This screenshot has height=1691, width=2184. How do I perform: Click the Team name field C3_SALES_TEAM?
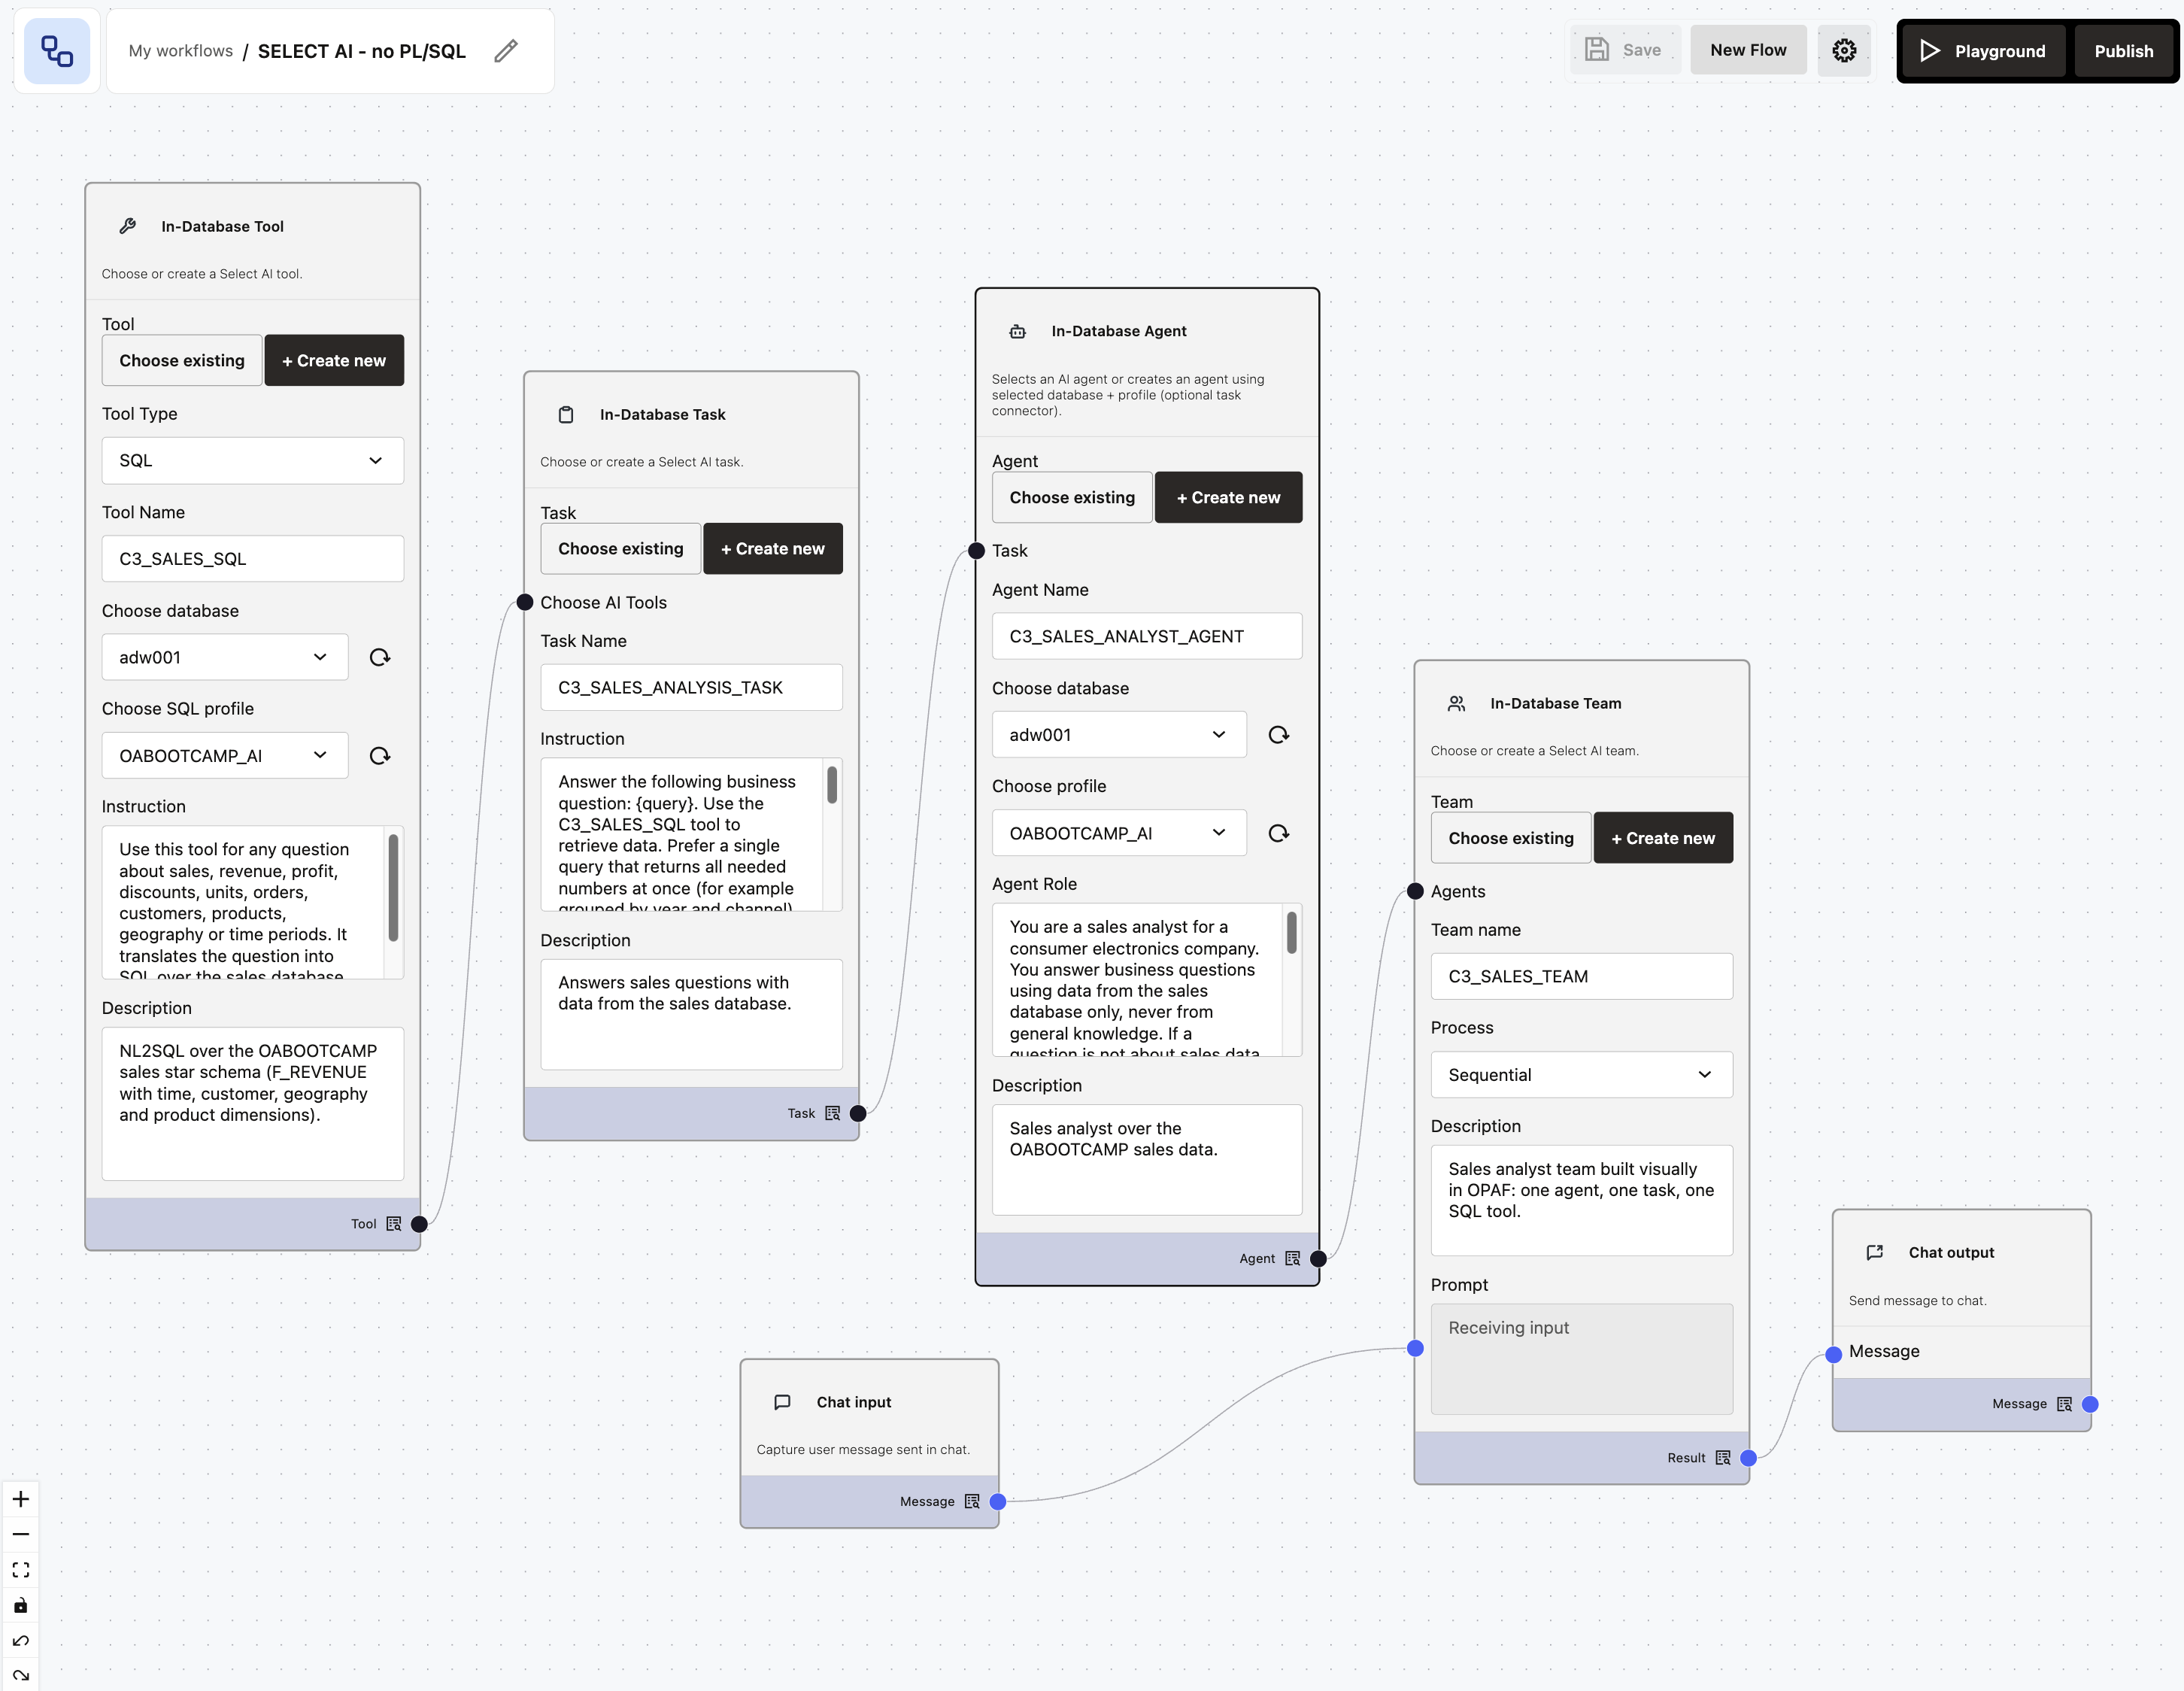click(1581, 977)
